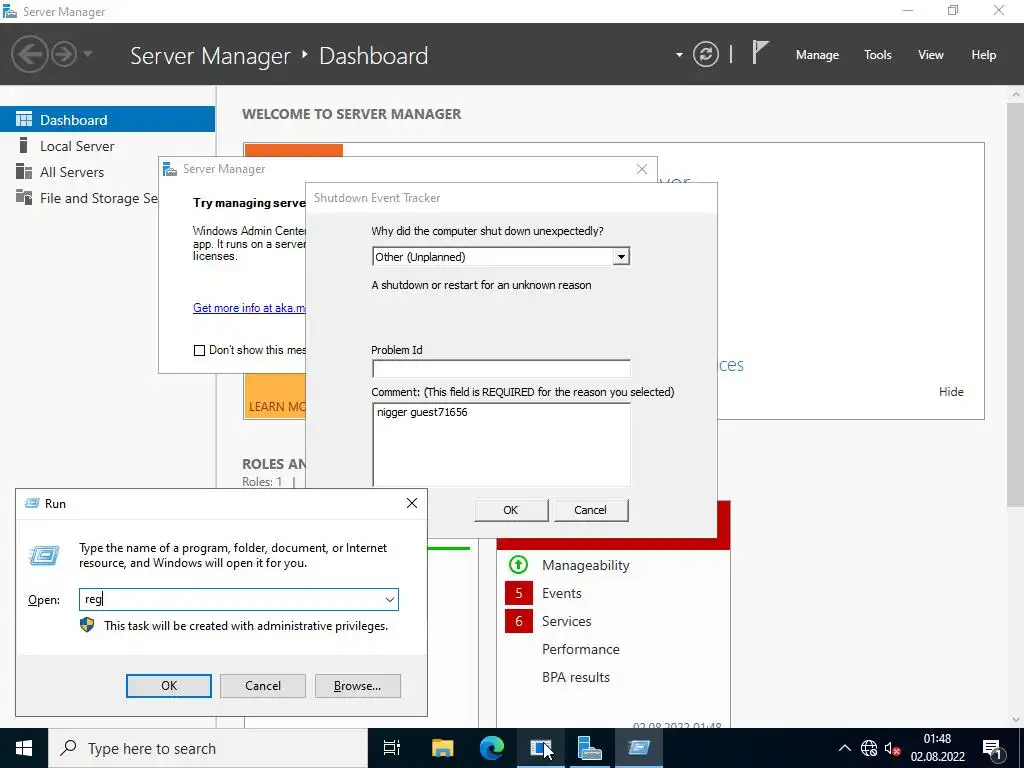
Task: Open the Help menu
Action: [x=983, y=55]
